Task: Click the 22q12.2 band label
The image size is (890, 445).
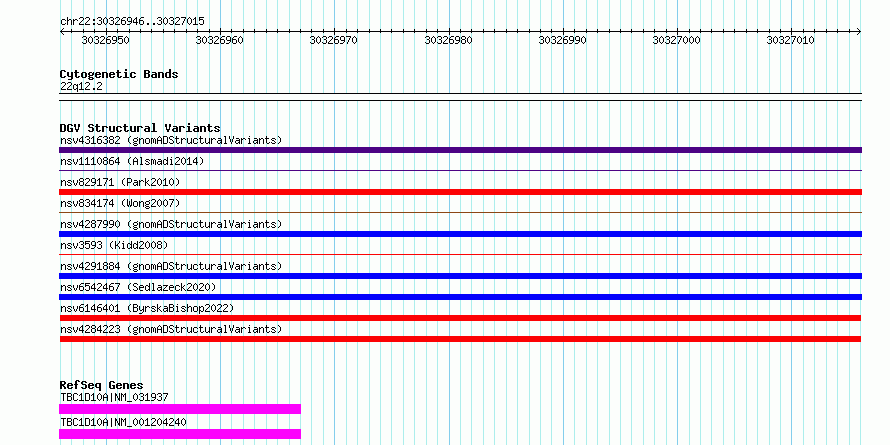Action: [81, 87]
